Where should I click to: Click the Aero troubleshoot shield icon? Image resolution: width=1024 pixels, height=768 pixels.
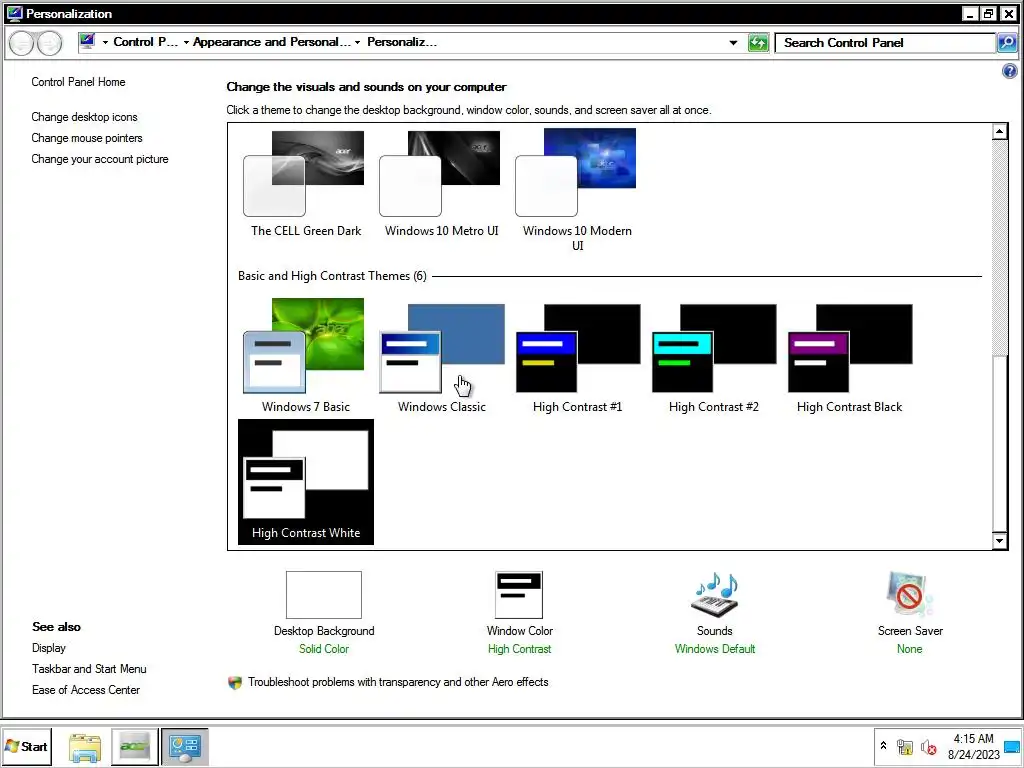pos(235,682)
